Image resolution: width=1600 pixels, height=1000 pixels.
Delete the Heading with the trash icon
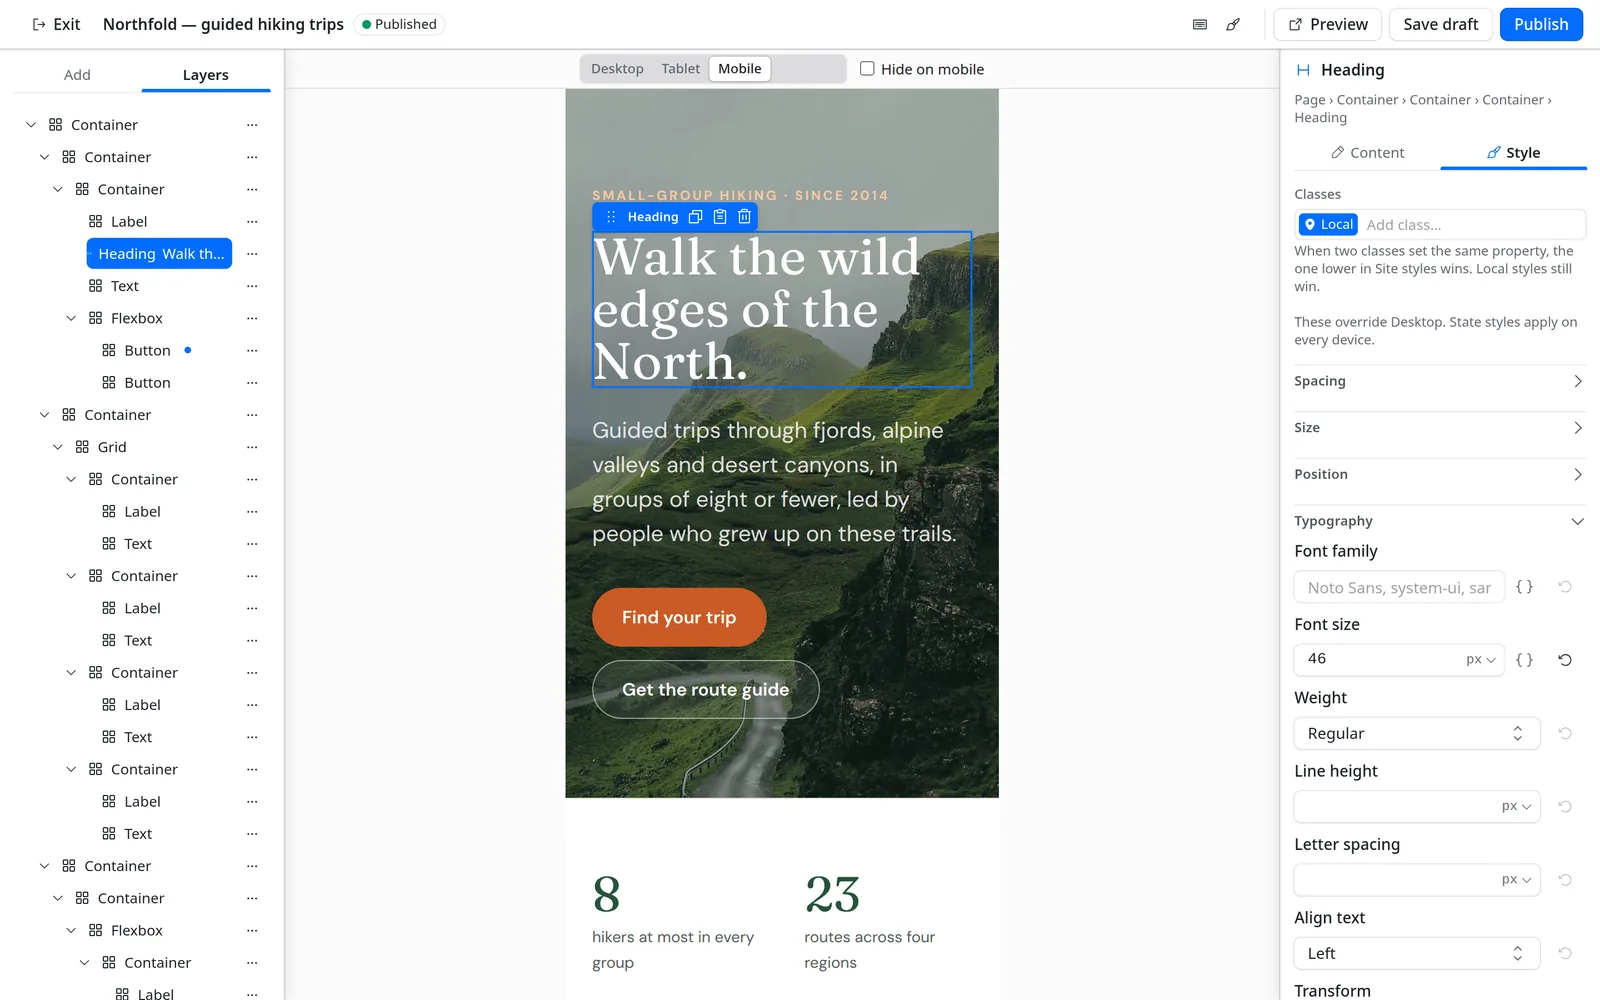744,217
